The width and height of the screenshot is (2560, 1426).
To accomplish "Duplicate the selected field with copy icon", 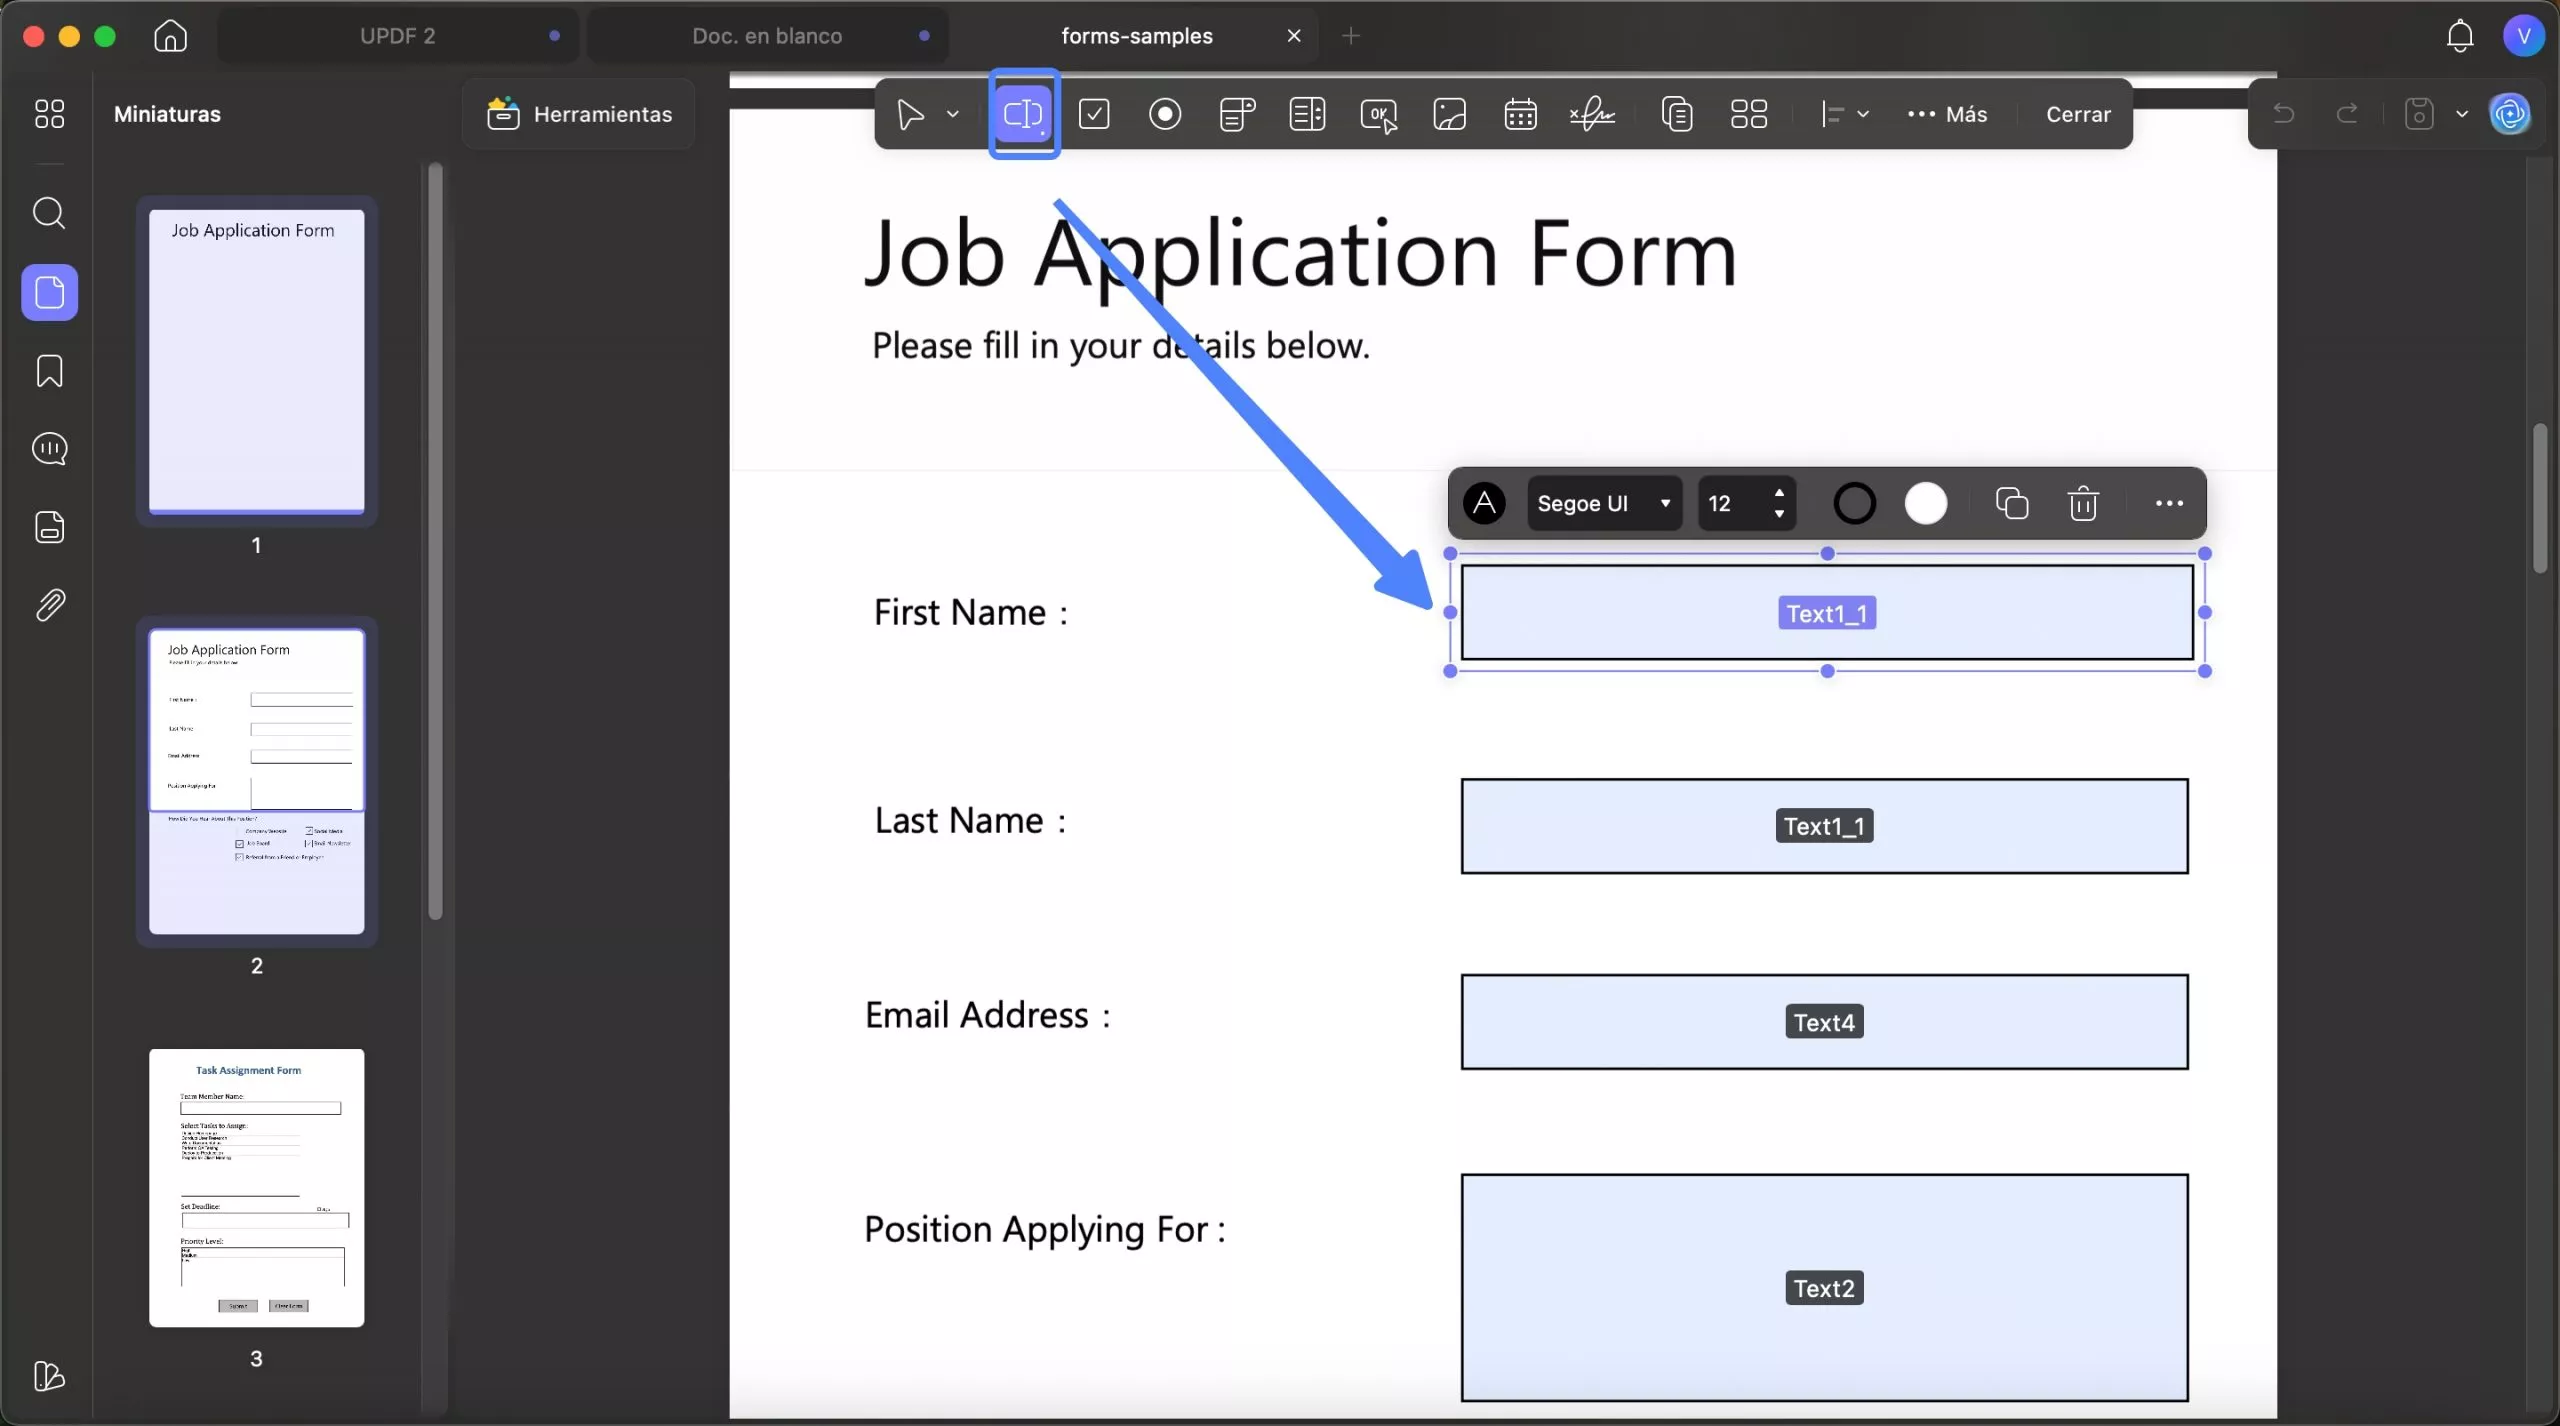I will click(x=2011, y=503).
